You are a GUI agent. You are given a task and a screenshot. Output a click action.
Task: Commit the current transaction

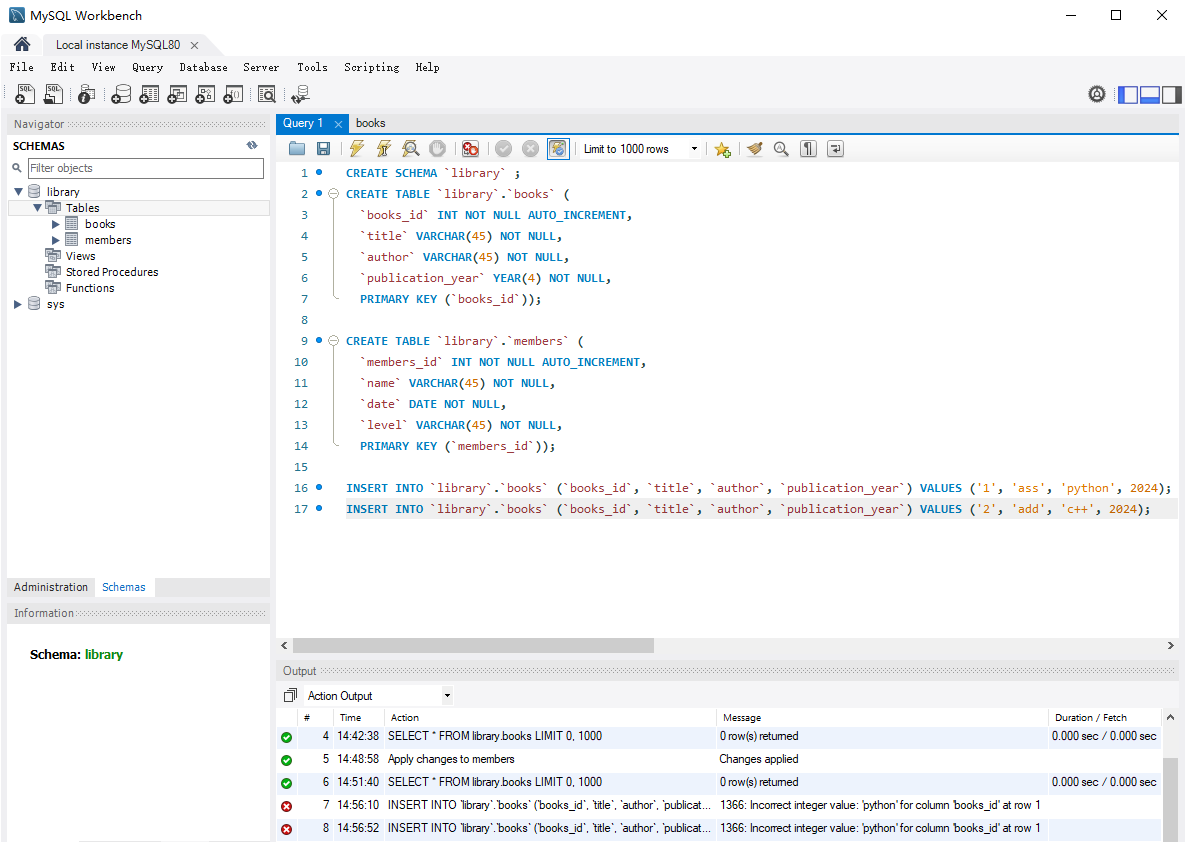point(504,149)
